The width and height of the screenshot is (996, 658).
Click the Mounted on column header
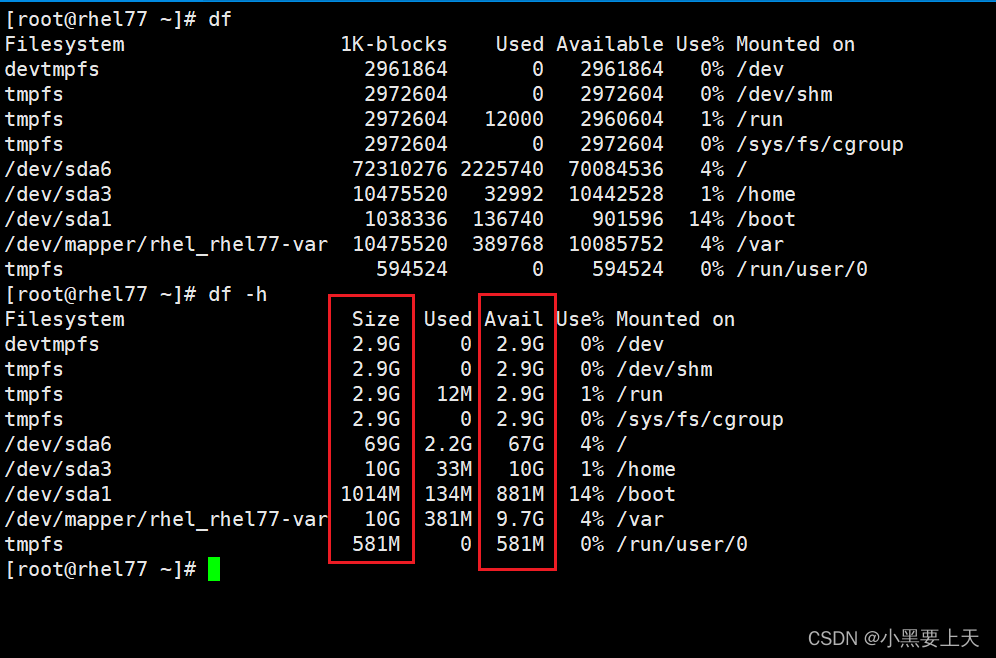point(675,319)
